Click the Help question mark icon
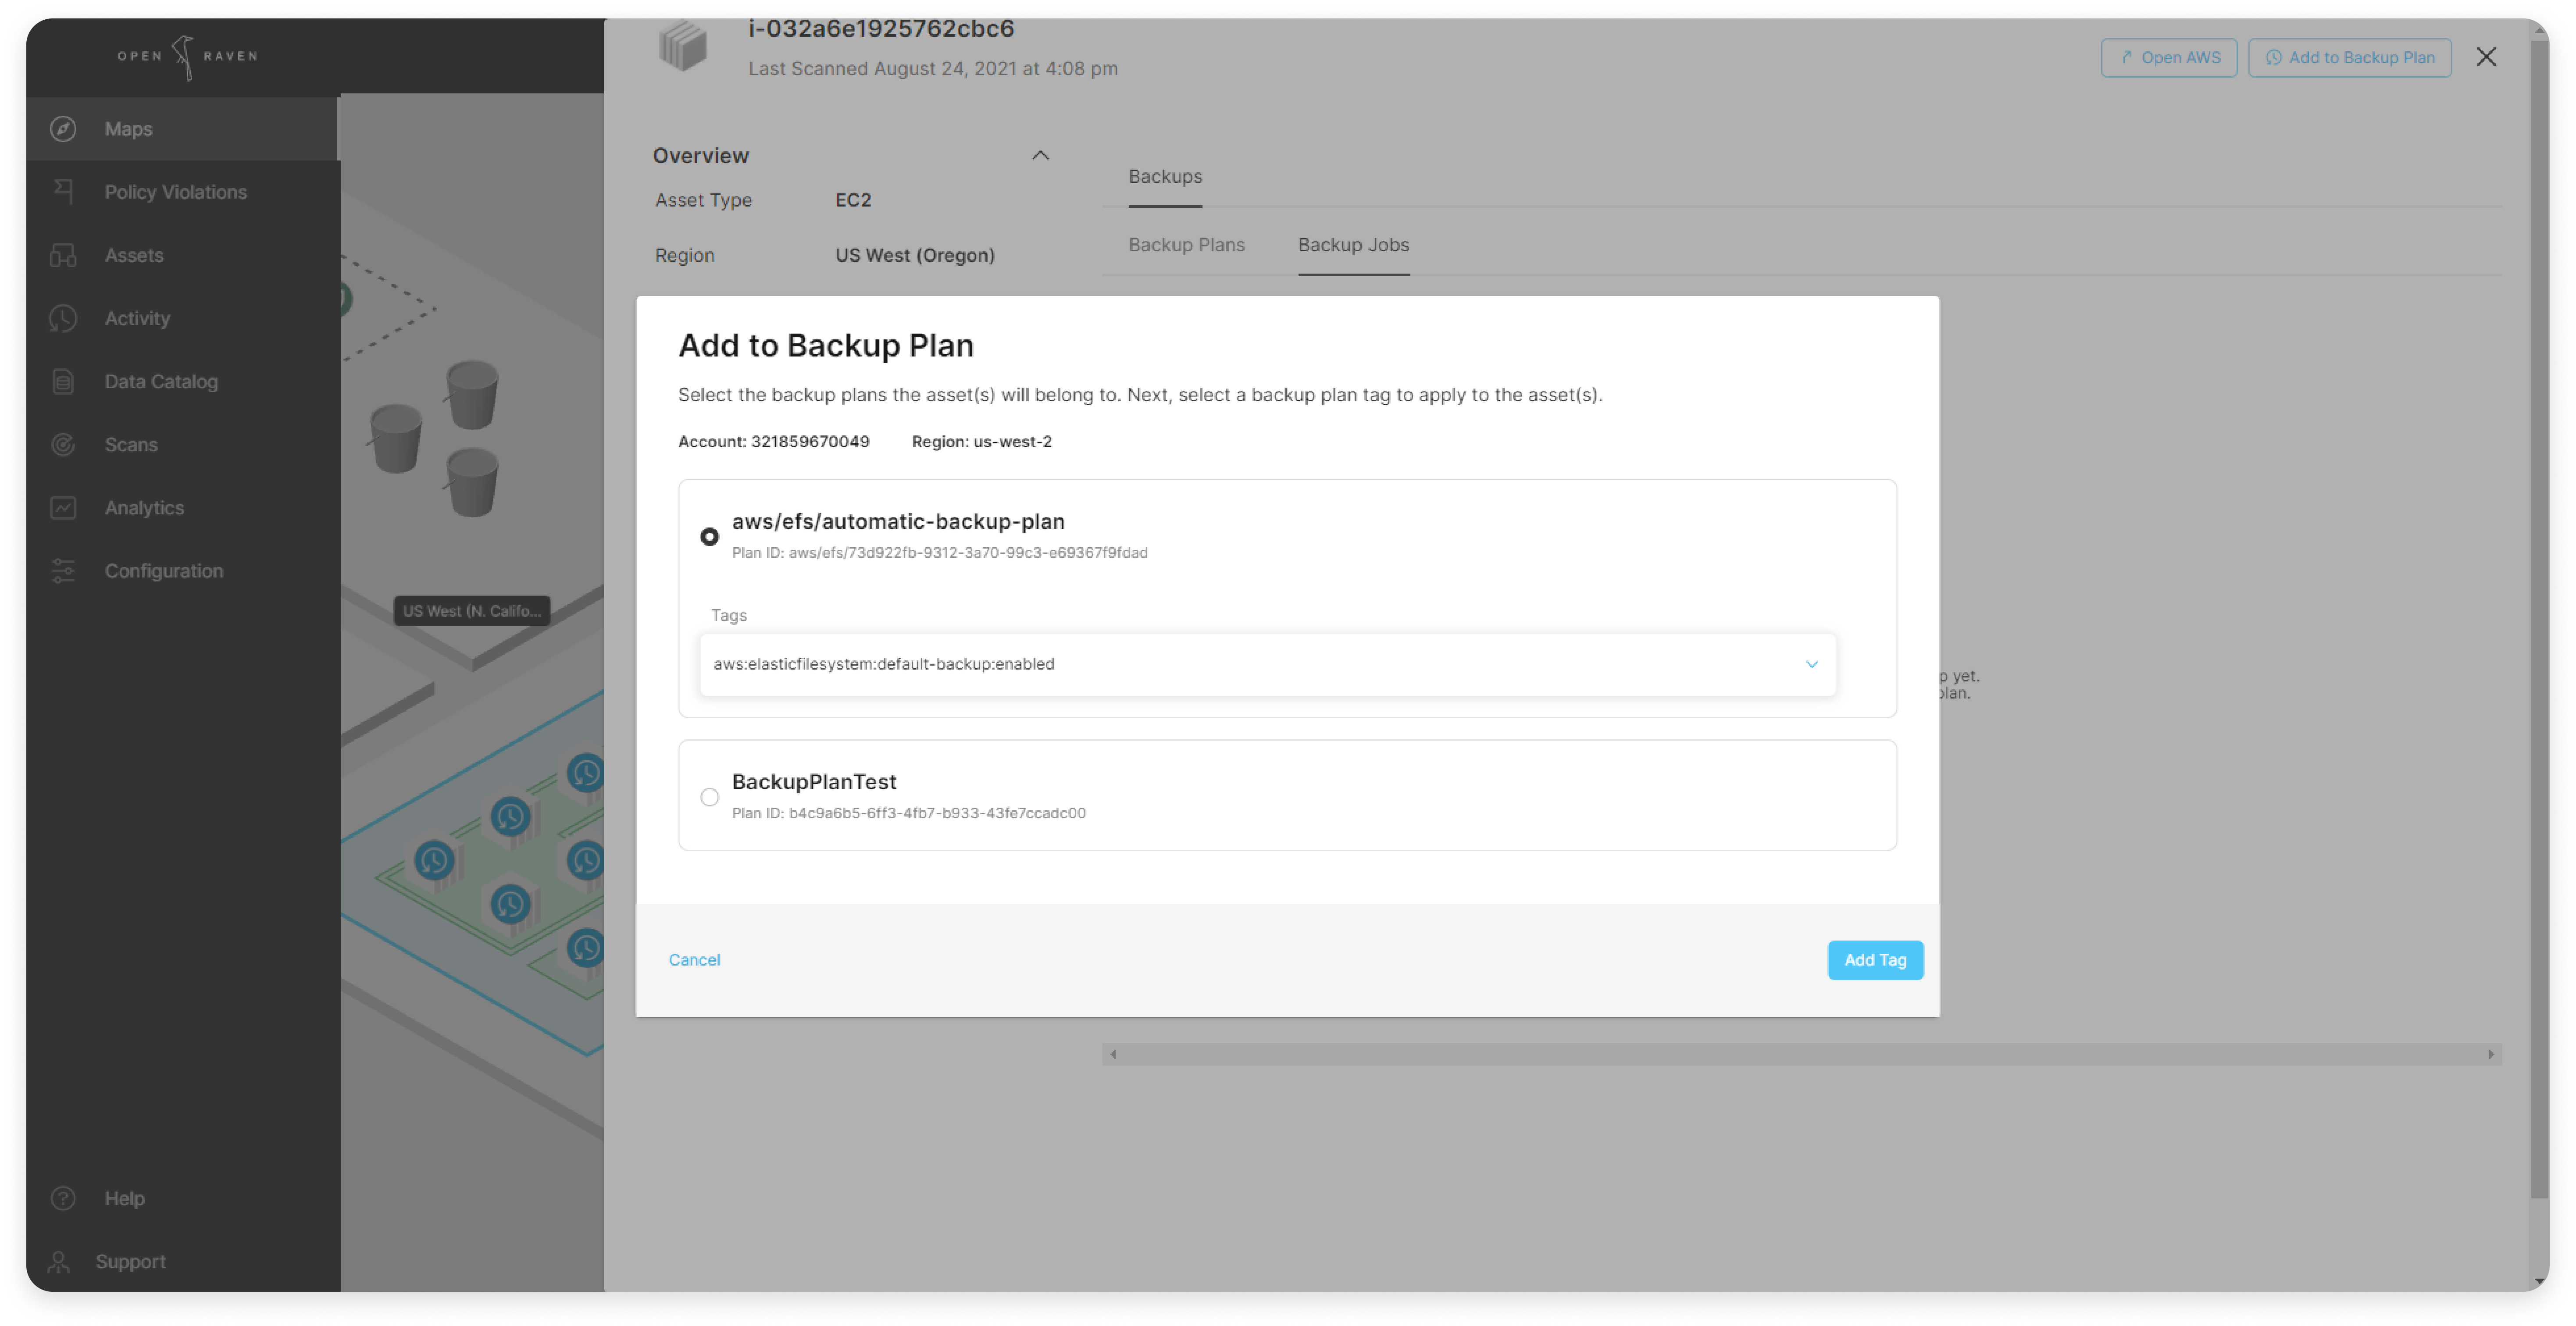The height and width of the screenshot is (1326, 2576). tap(63, 1198)
